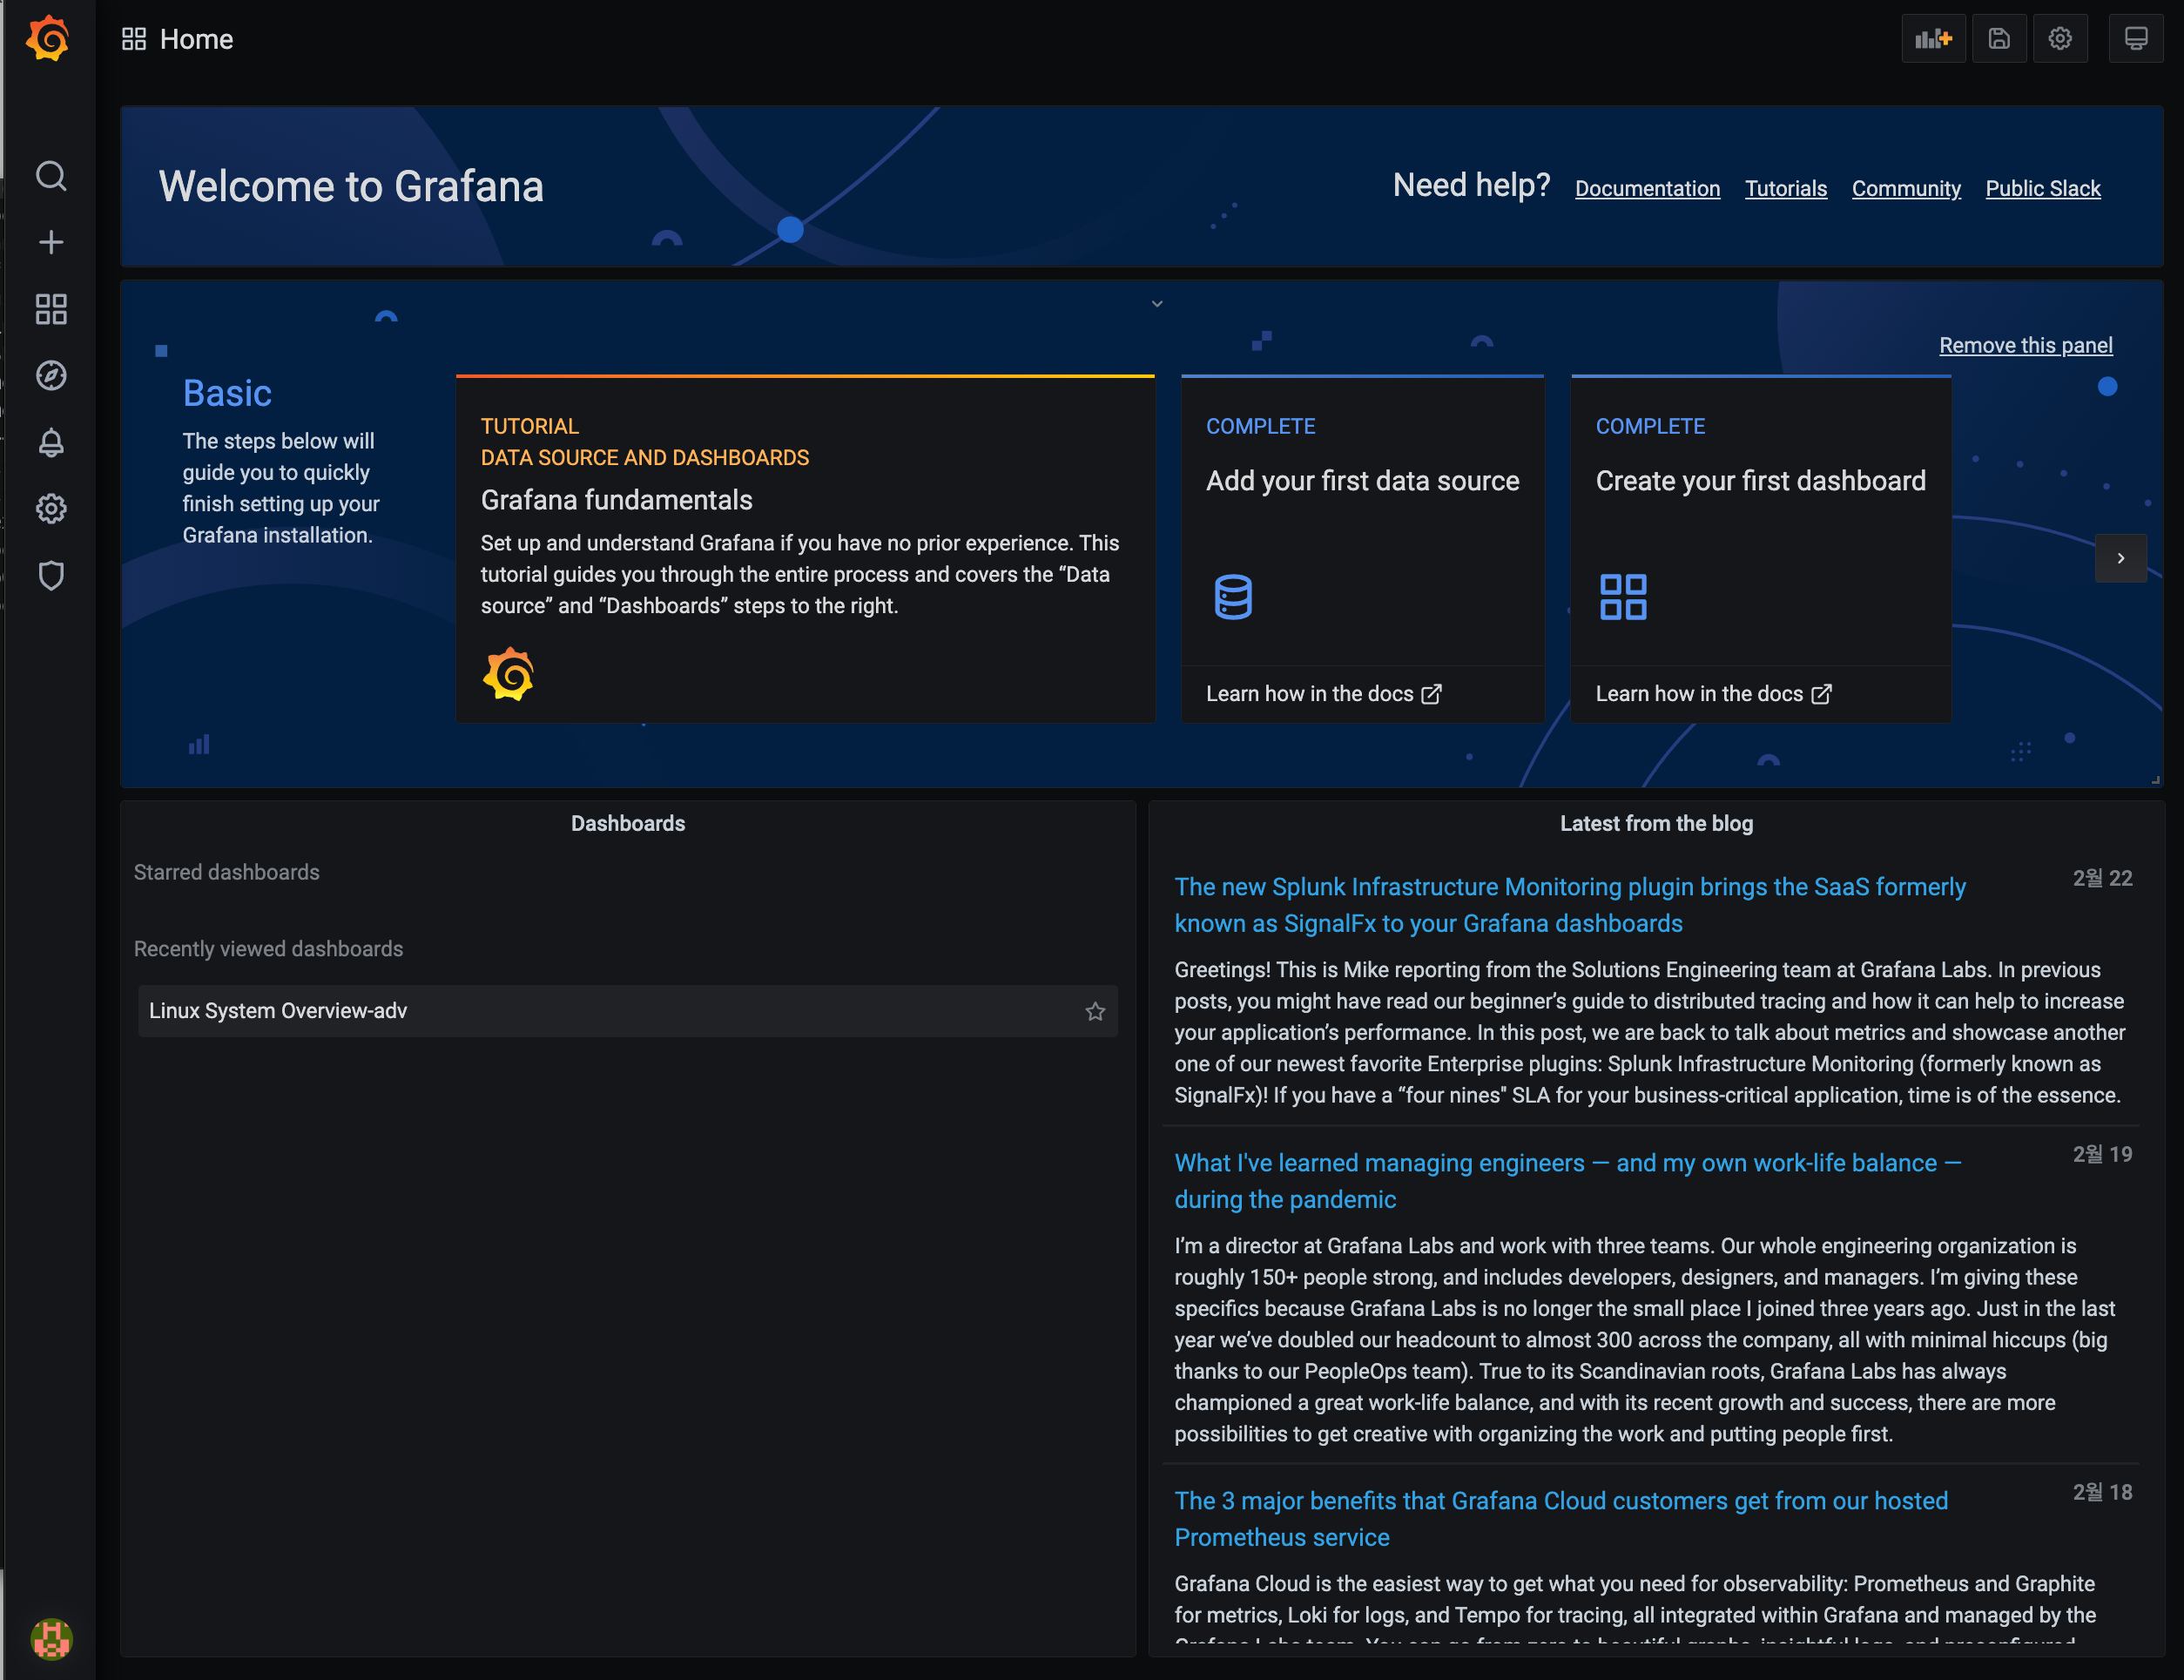Screen dimensions: 2184x1680
Task: Click the dashboard grid icon beside Home
Action: coord(134,39)
